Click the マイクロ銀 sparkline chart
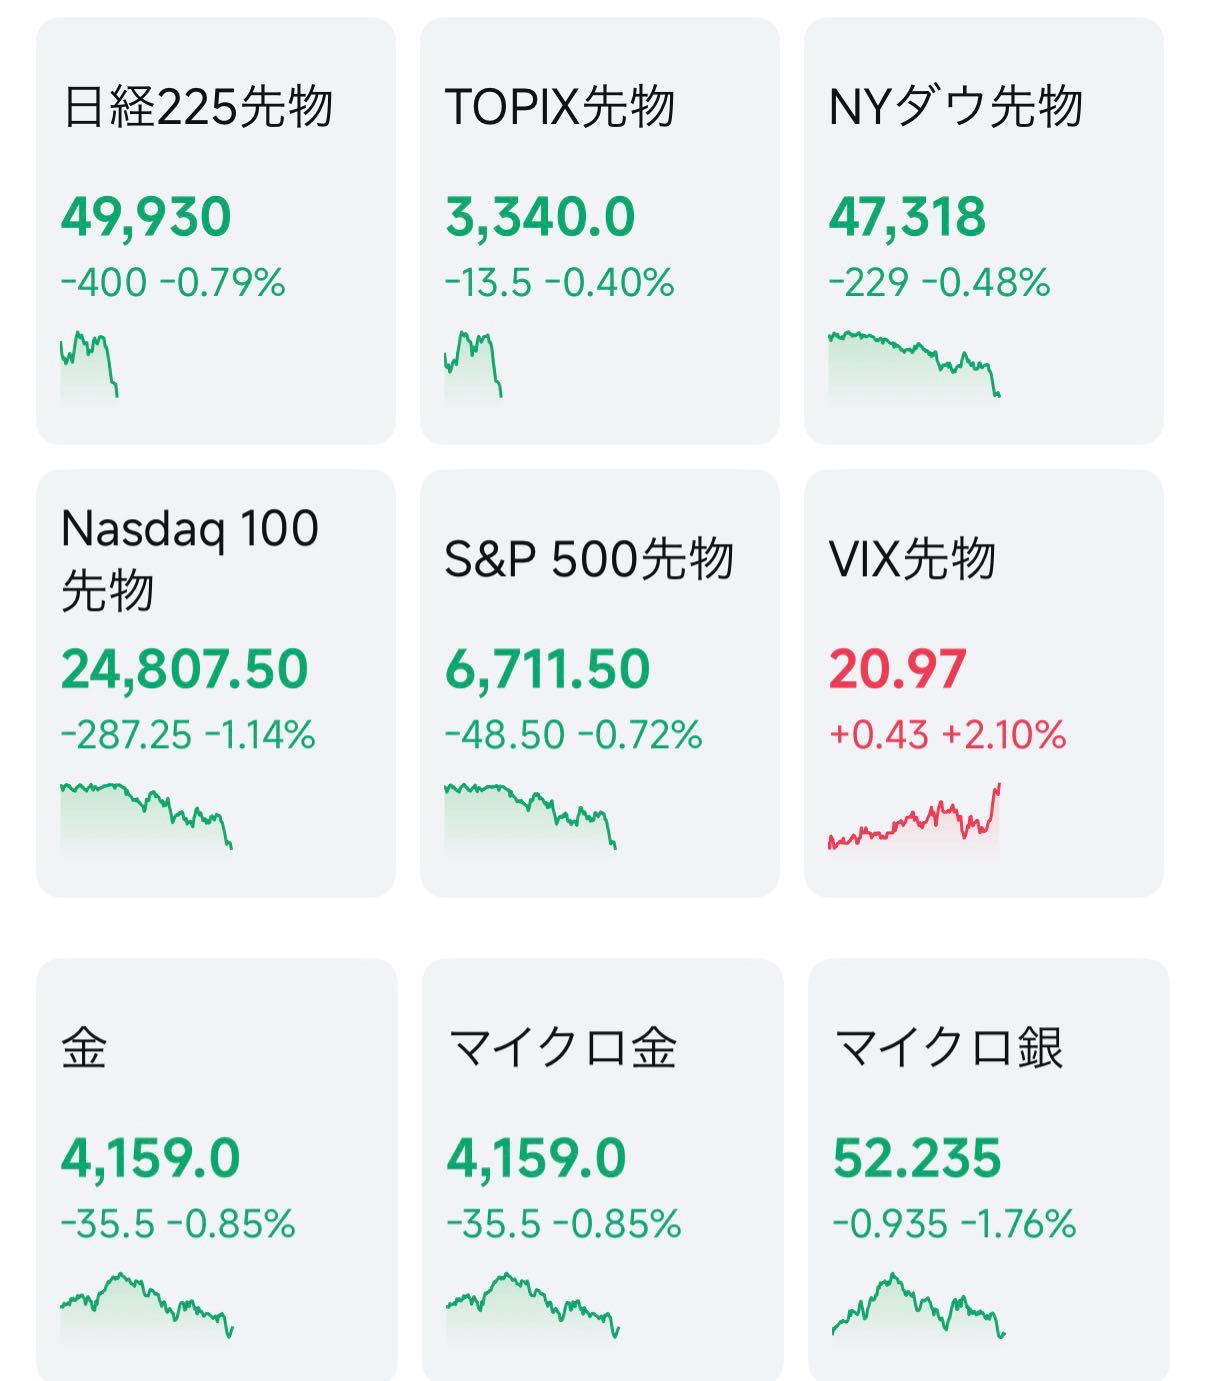1206x1381 pixels. 918,1306
